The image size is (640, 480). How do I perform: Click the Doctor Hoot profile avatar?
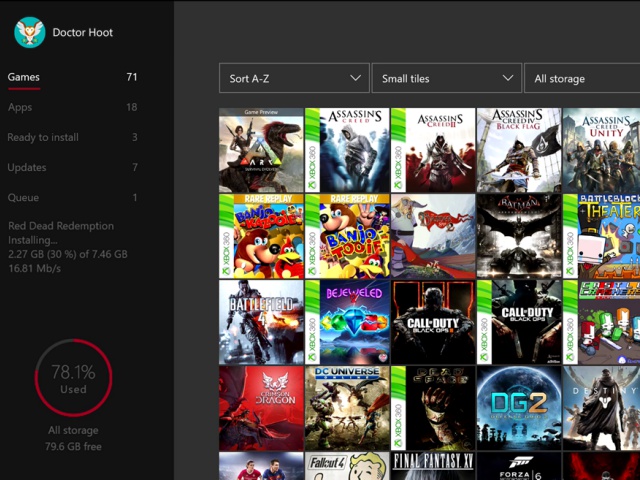(30, 33)
